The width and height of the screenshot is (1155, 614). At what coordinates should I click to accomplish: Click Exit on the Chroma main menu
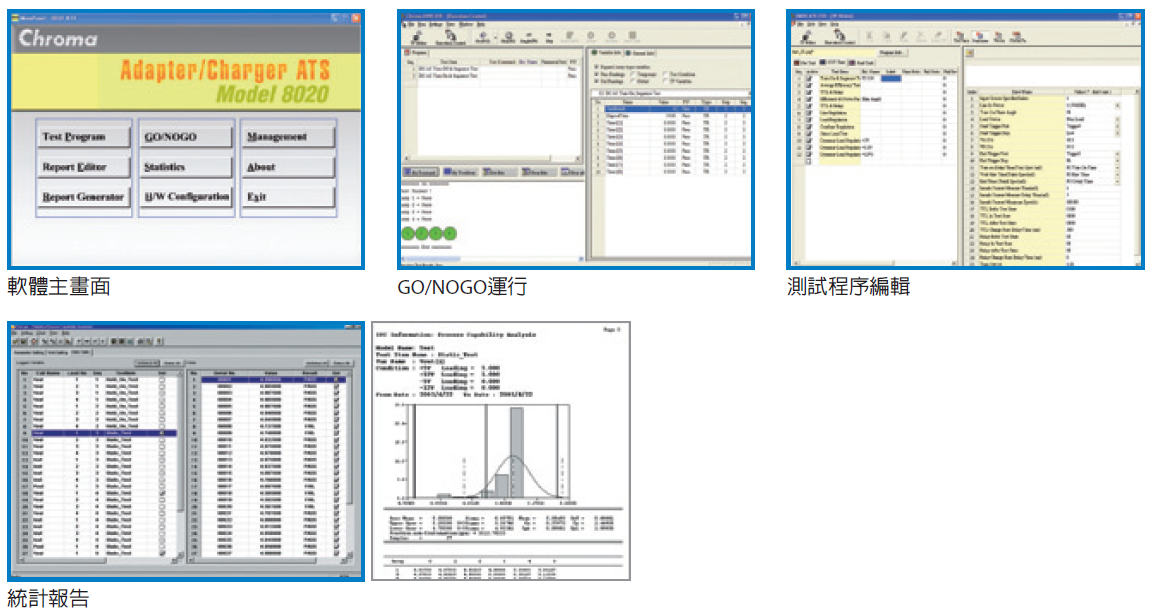click(x=288, y=197)
